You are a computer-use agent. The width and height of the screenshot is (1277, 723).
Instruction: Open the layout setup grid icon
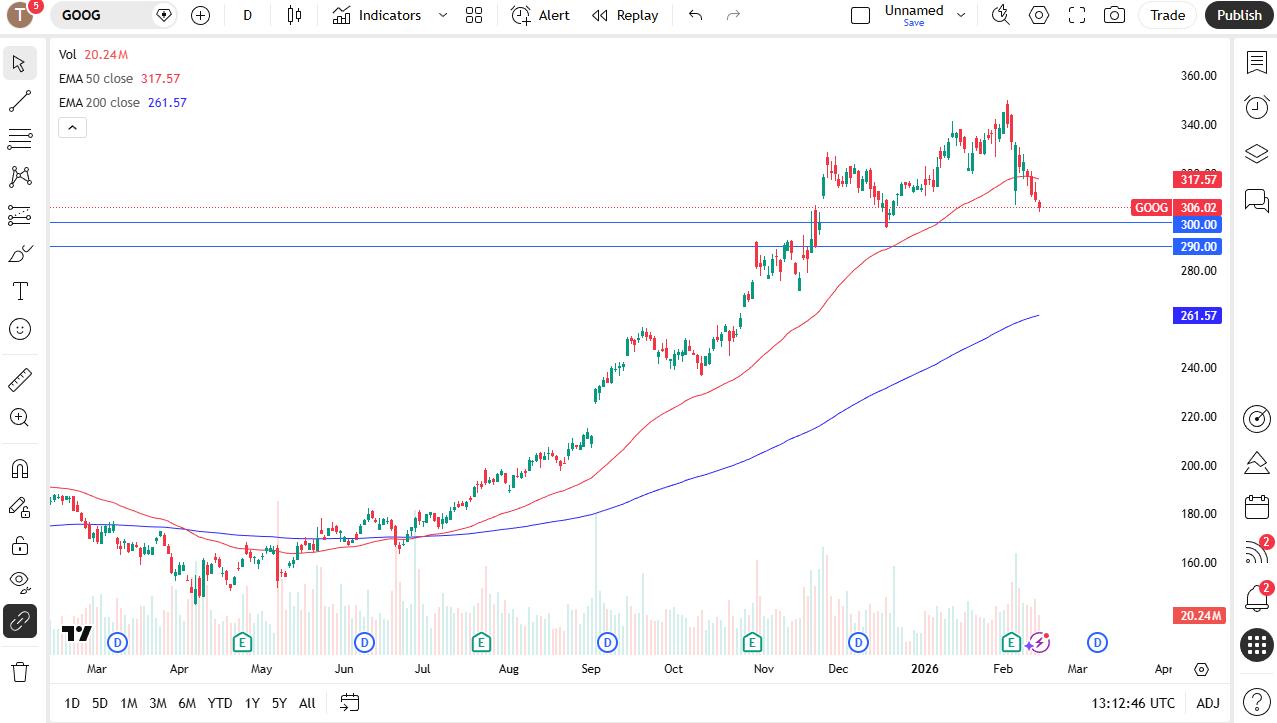[x=474, y=15]
